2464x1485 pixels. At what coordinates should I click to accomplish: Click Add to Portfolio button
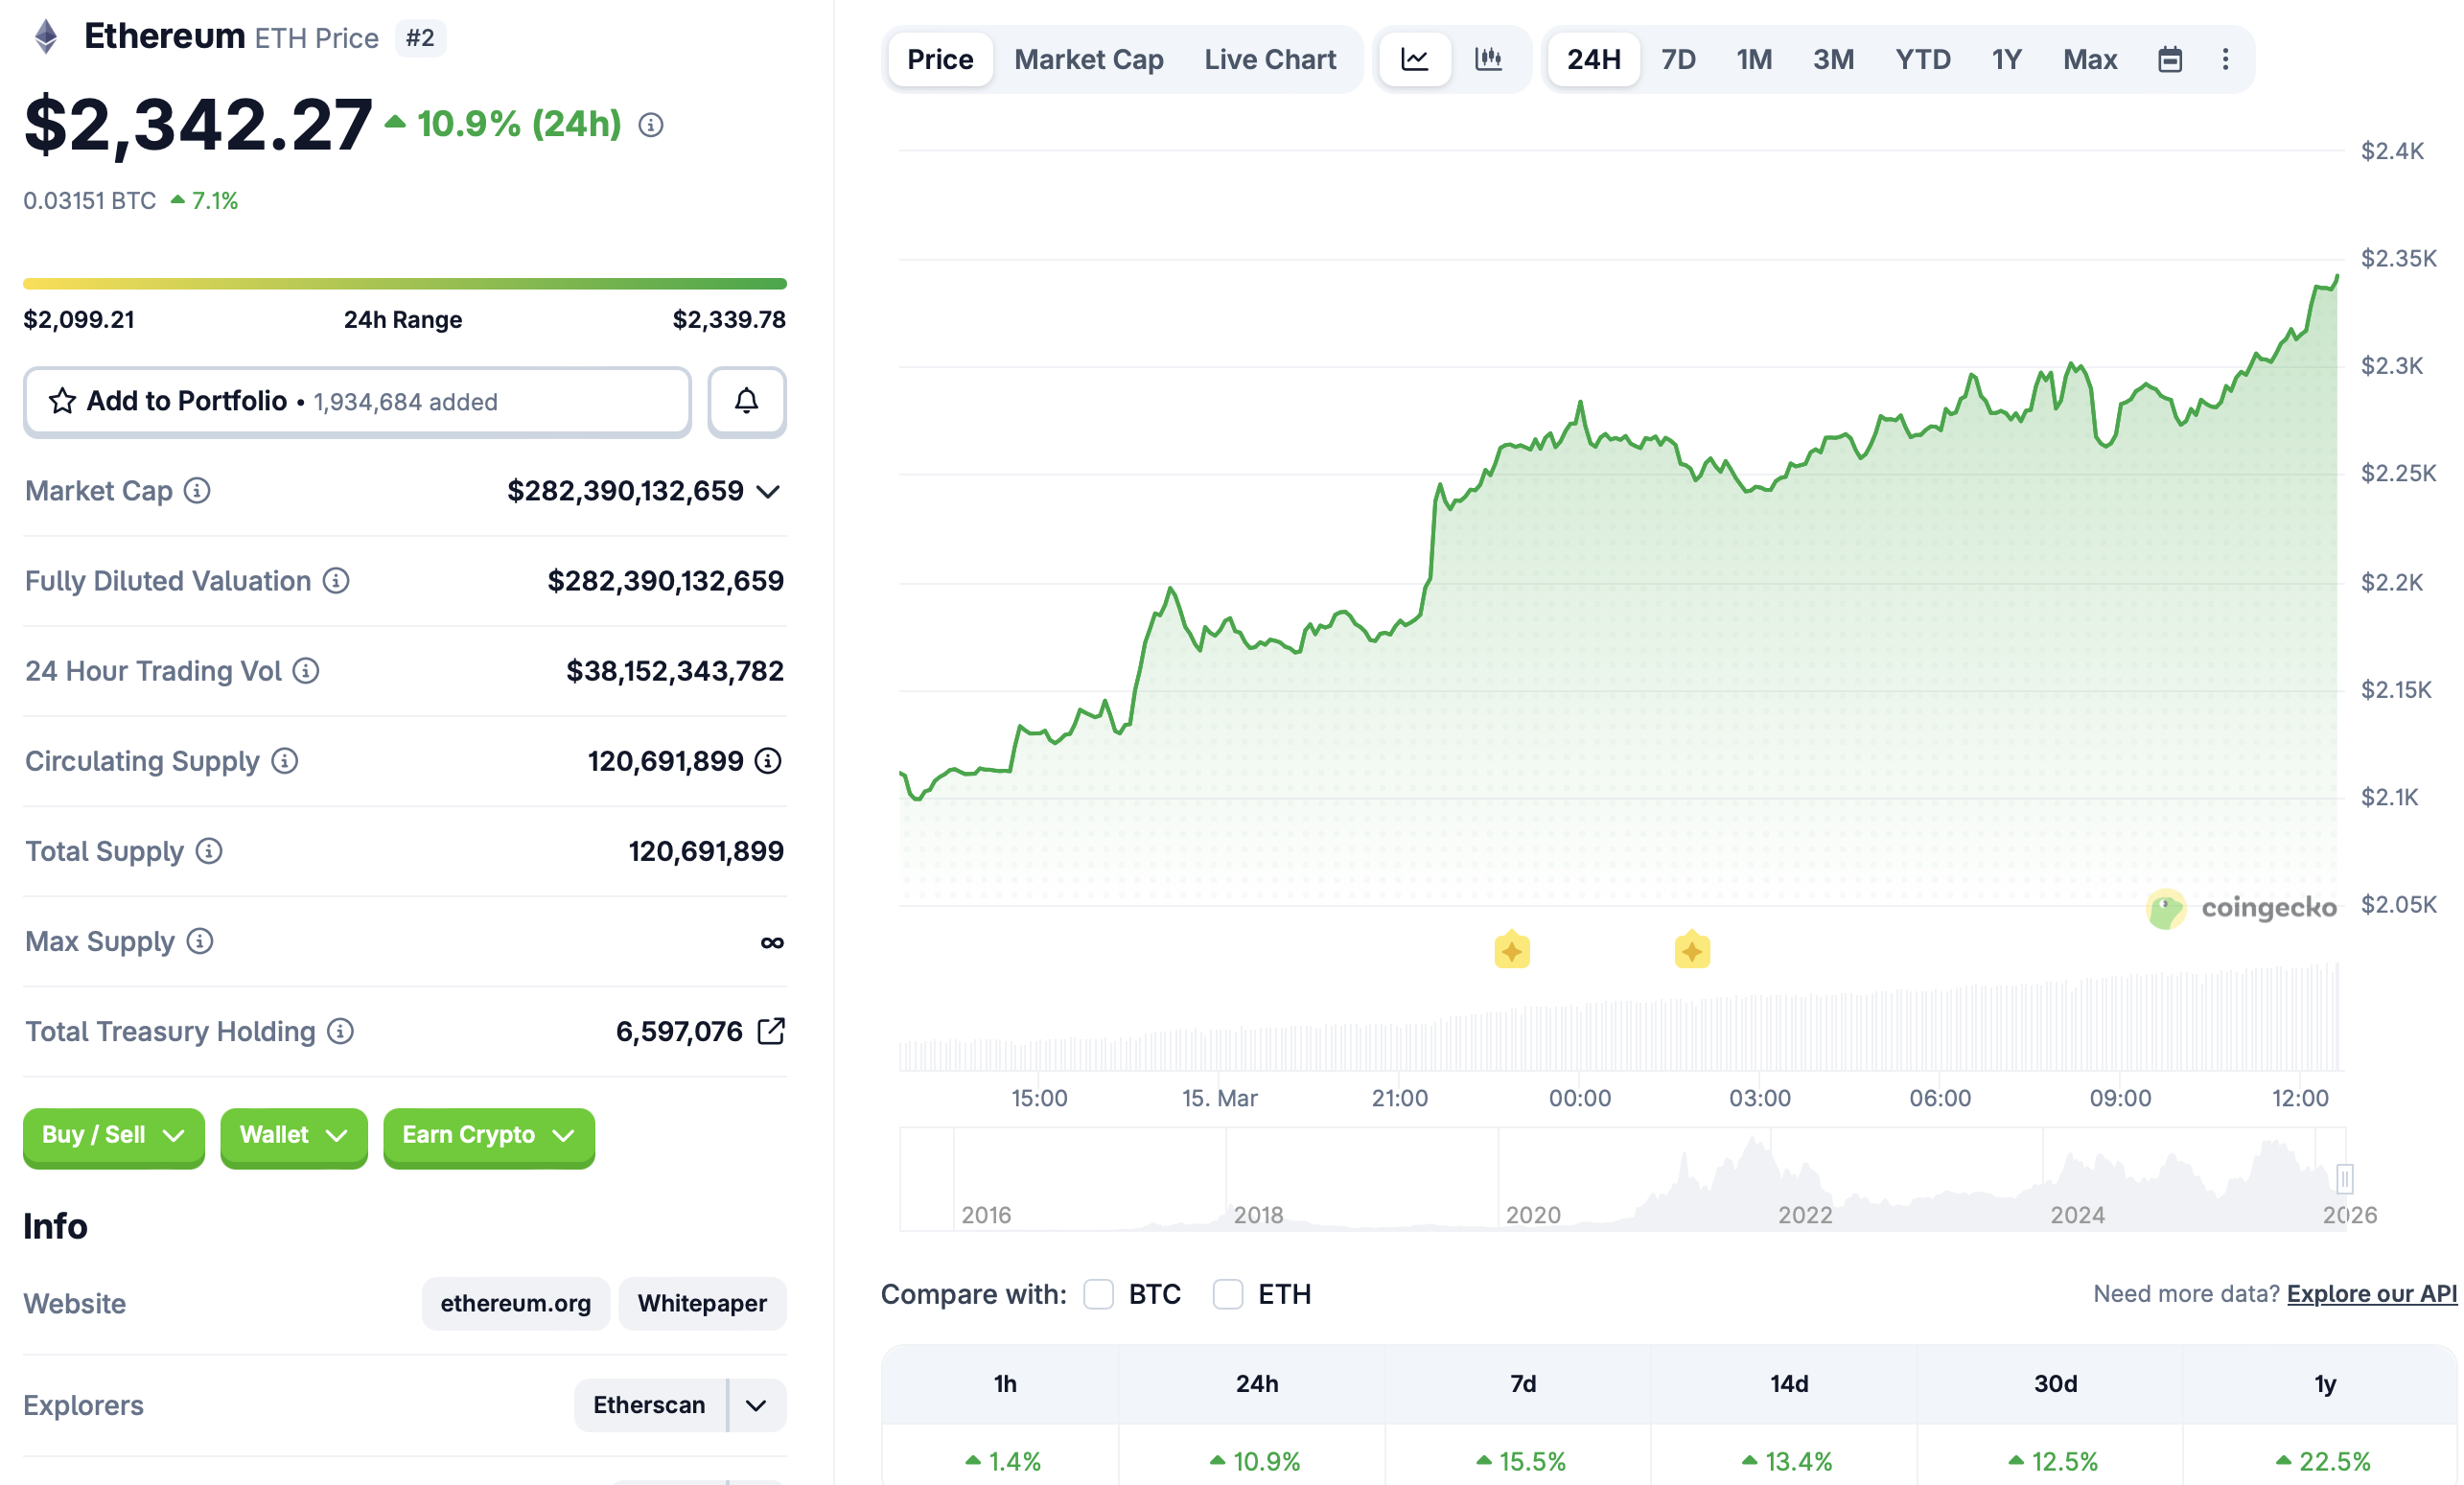[357, 402]
